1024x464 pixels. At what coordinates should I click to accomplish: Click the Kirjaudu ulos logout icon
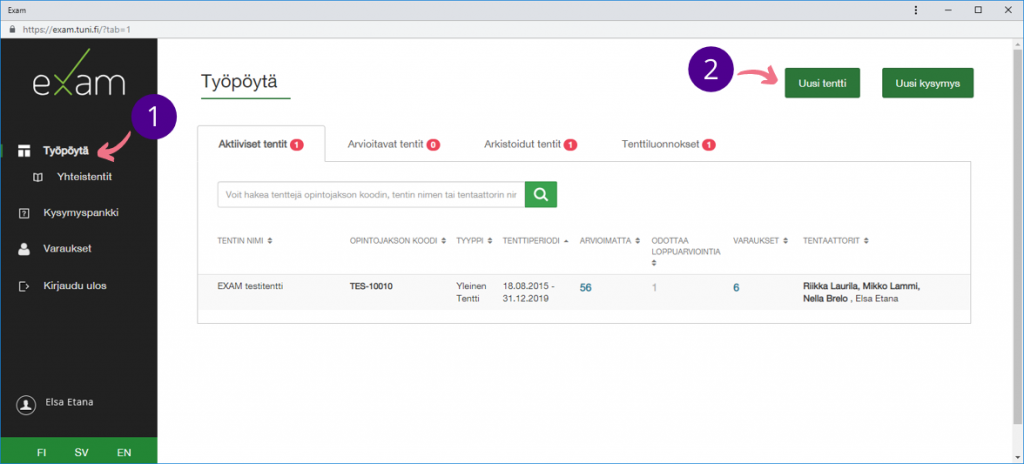point(24,285)
